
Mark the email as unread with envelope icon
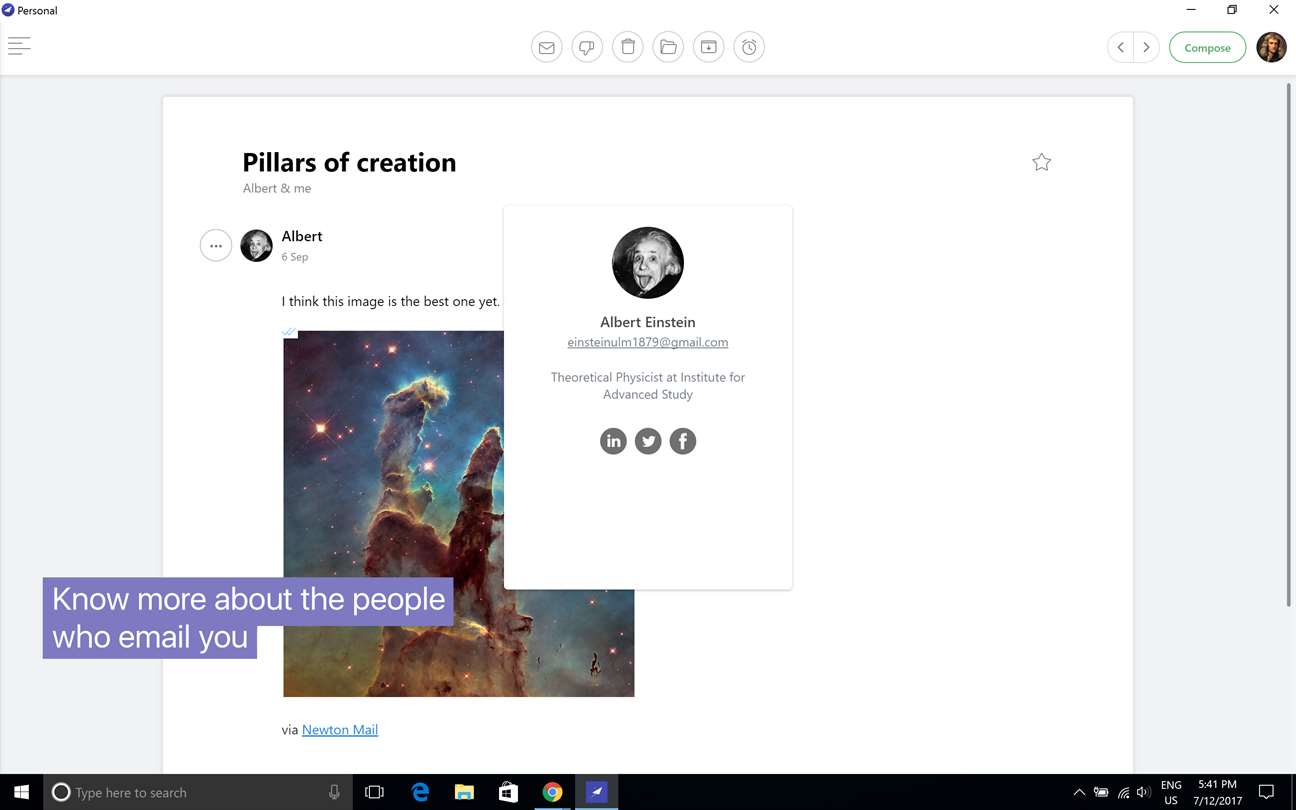546,47
